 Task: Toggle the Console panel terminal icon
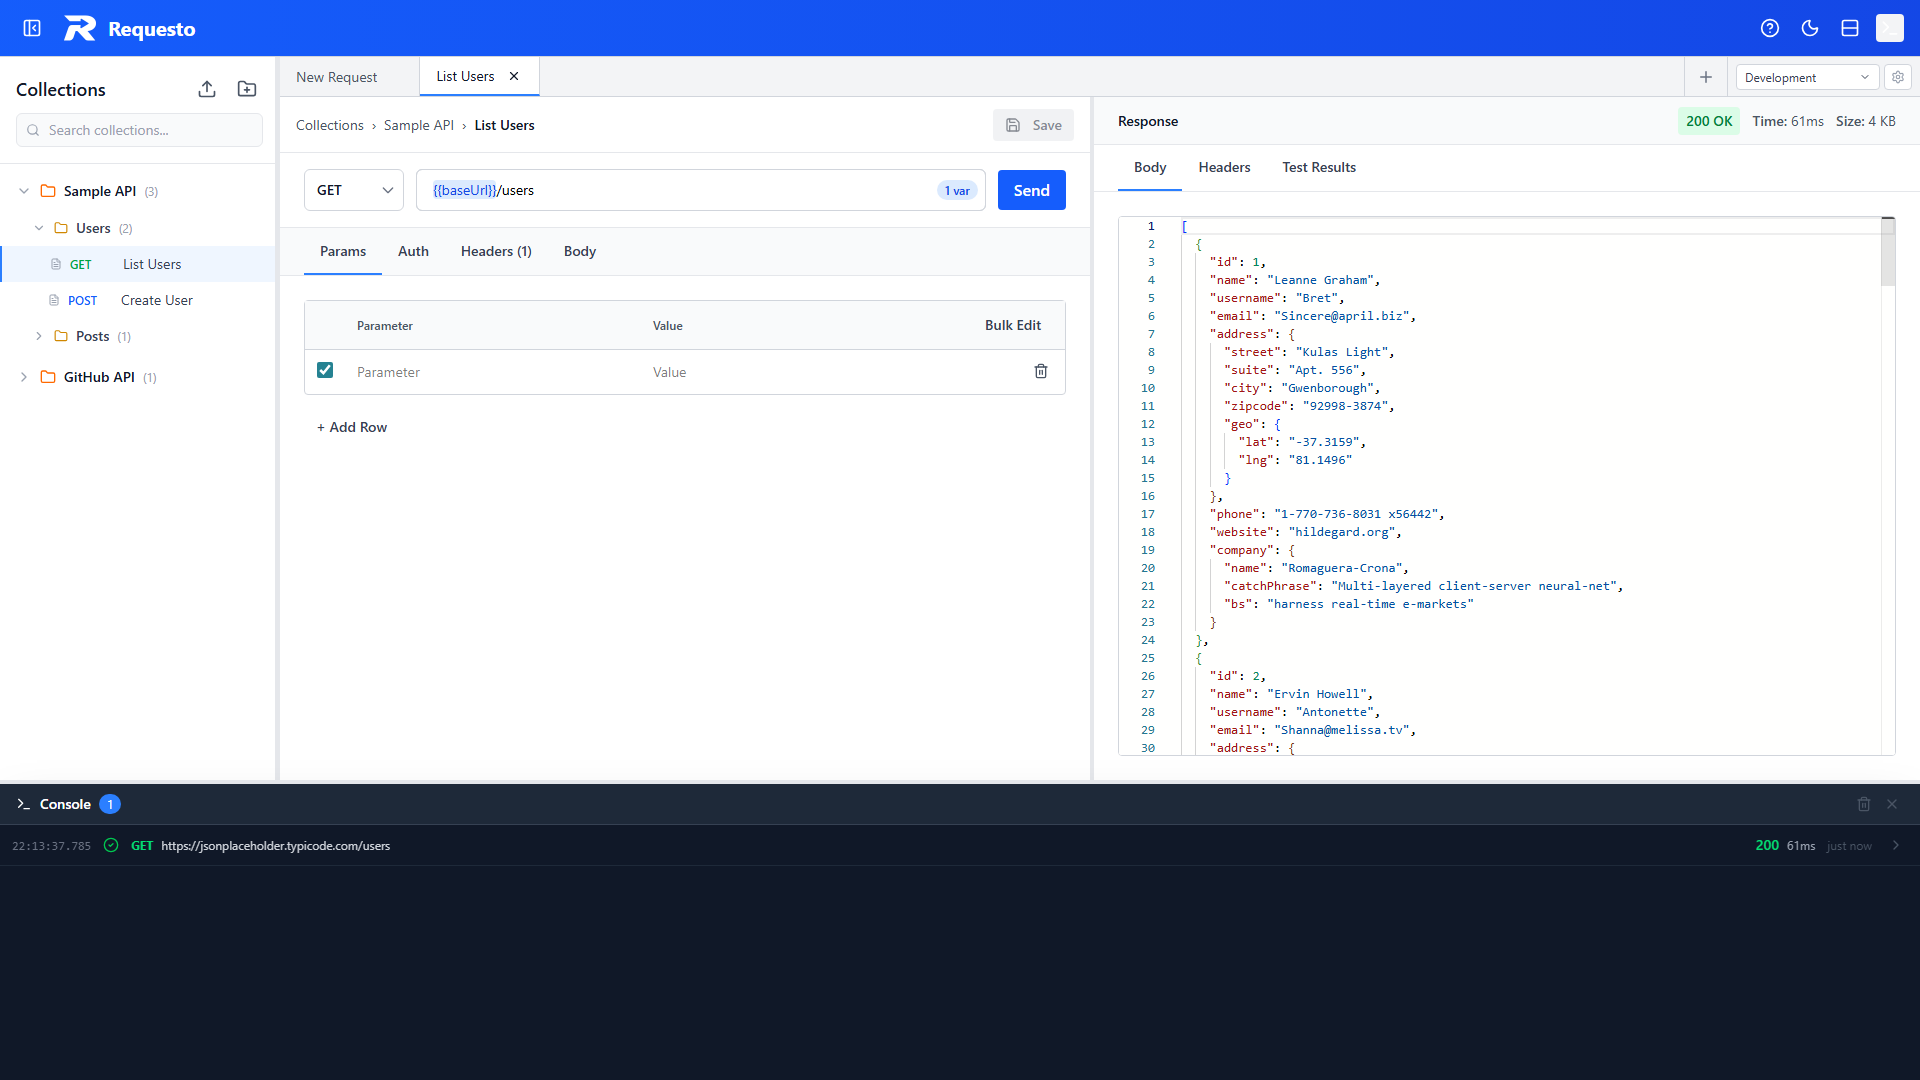coord(23,804)
